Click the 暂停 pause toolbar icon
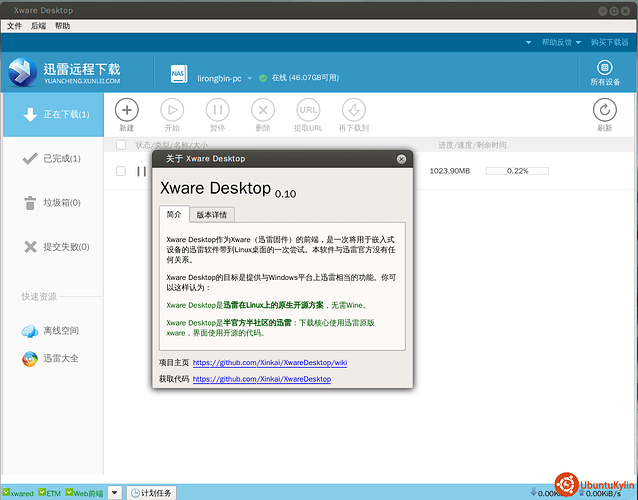 [218, 110]
